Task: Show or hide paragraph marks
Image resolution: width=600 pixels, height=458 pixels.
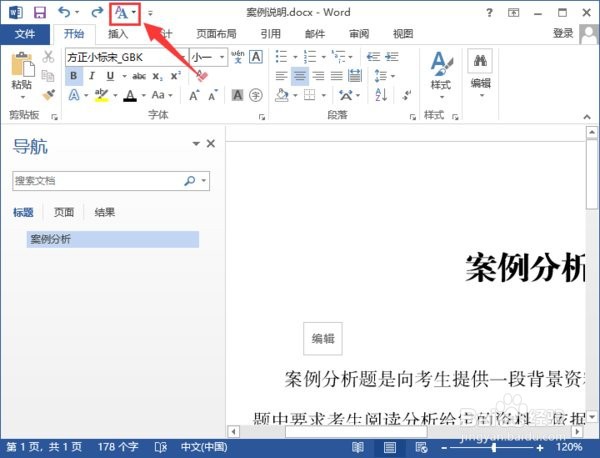Action: click(407, 95)
